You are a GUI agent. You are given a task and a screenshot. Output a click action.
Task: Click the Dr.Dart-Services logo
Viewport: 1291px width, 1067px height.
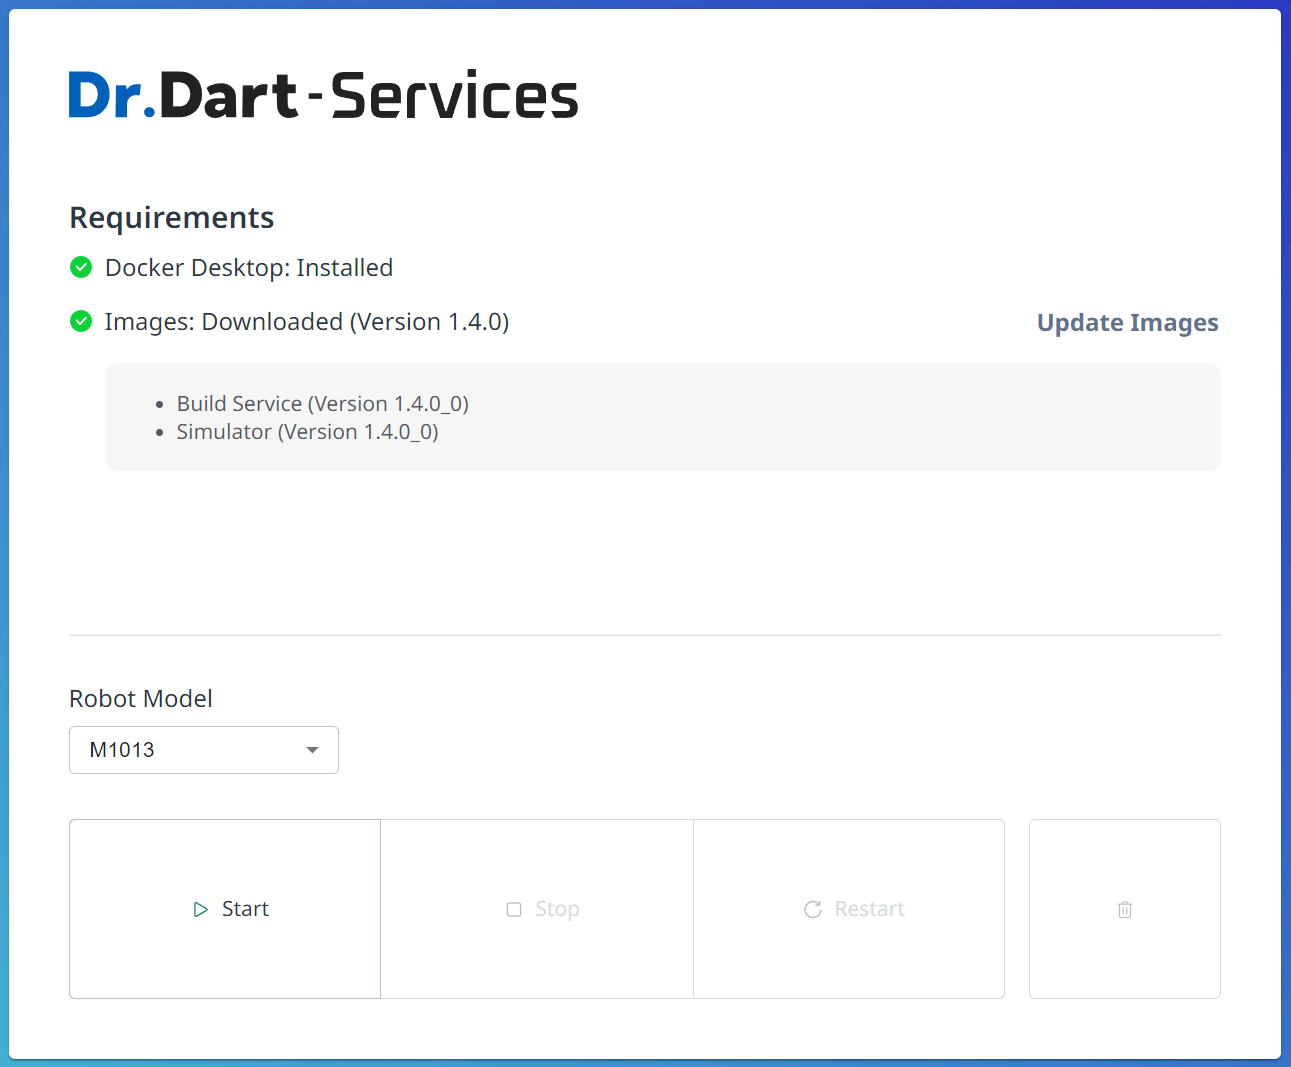click(x=324, y=95)
